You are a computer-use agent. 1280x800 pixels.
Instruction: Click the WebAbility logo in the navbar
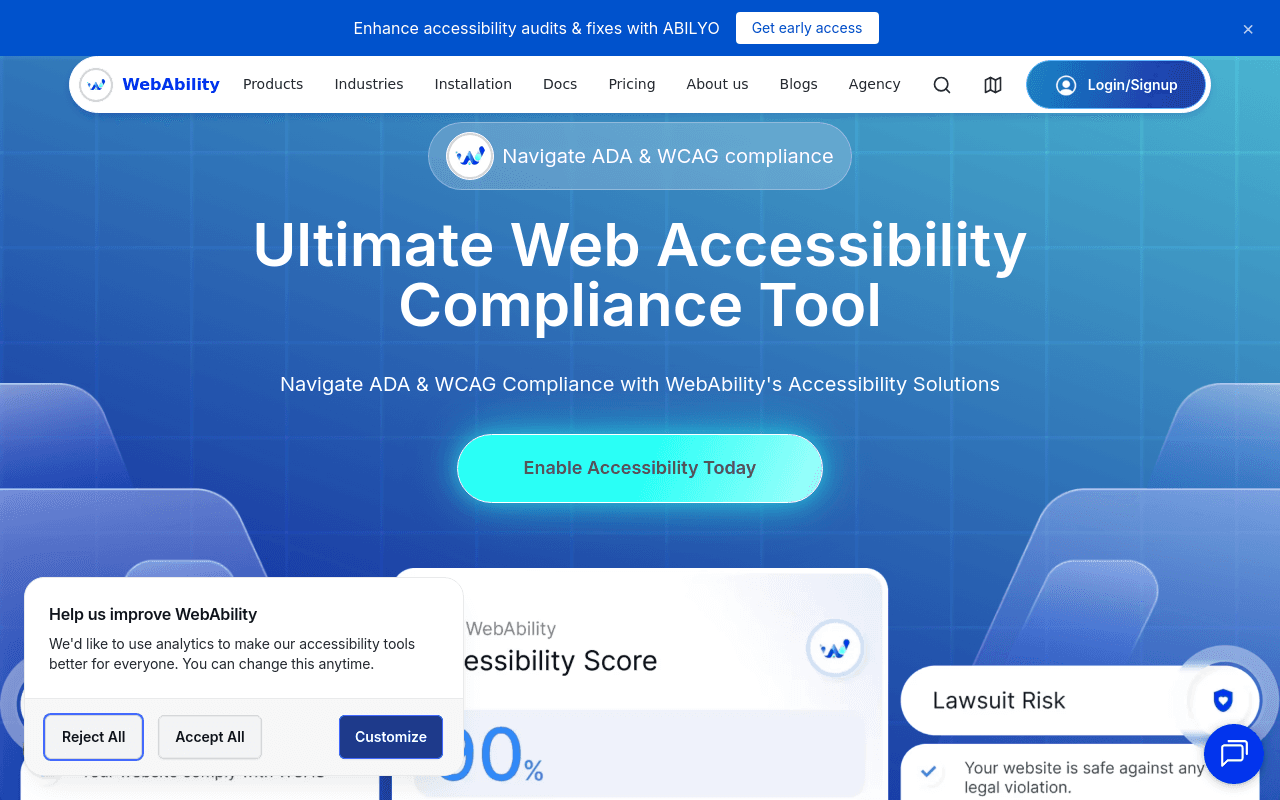[x=148, y=84]
